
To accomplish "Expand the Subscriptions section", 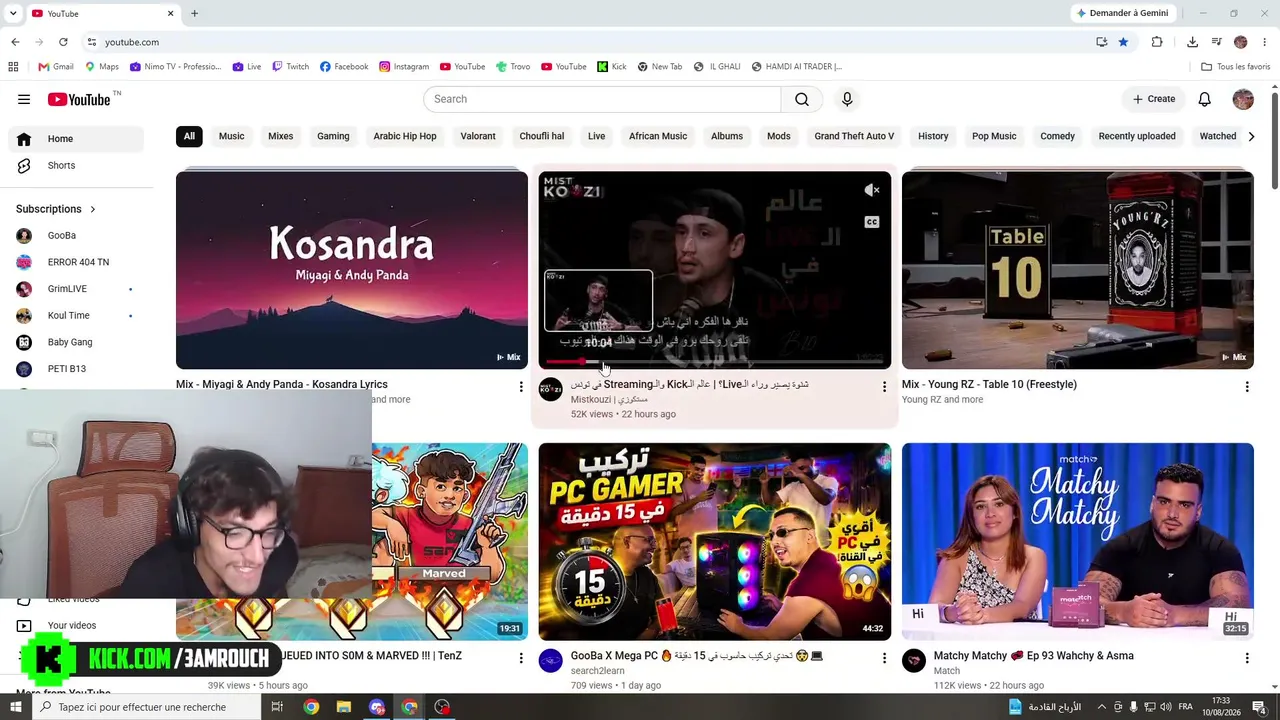I will coord(56,209).
